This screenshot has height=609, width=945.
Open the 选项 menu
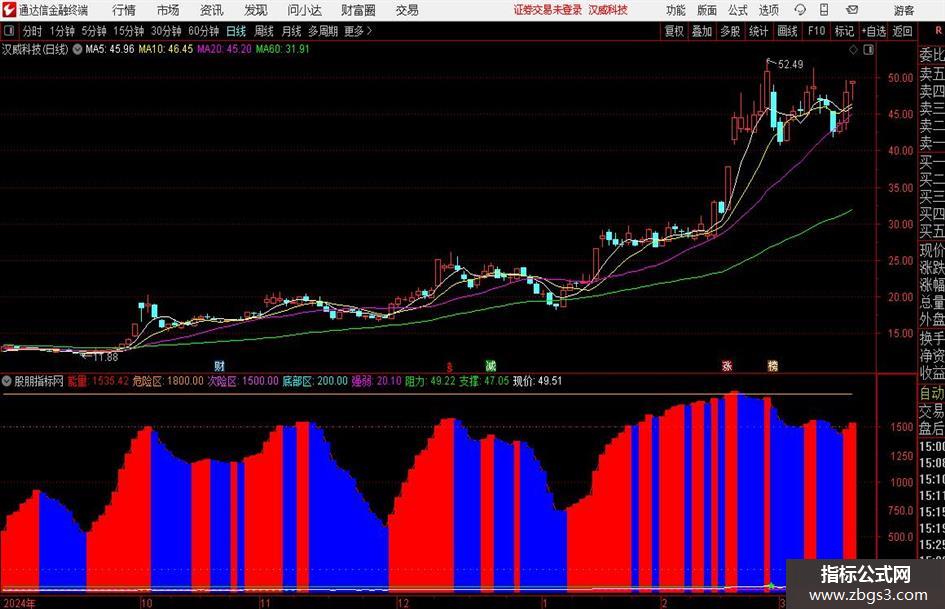(x=768, y=10)
